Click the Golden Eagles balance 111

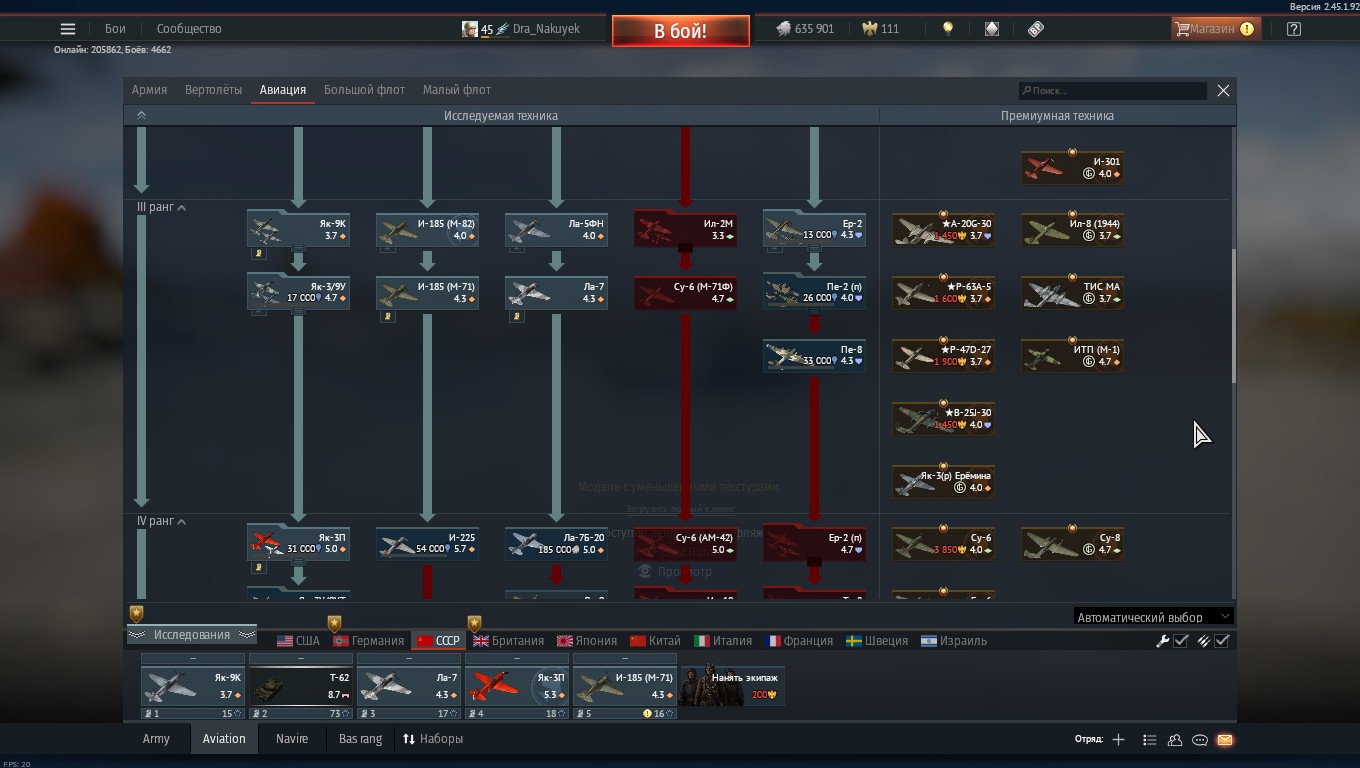[x=880, y=29]
